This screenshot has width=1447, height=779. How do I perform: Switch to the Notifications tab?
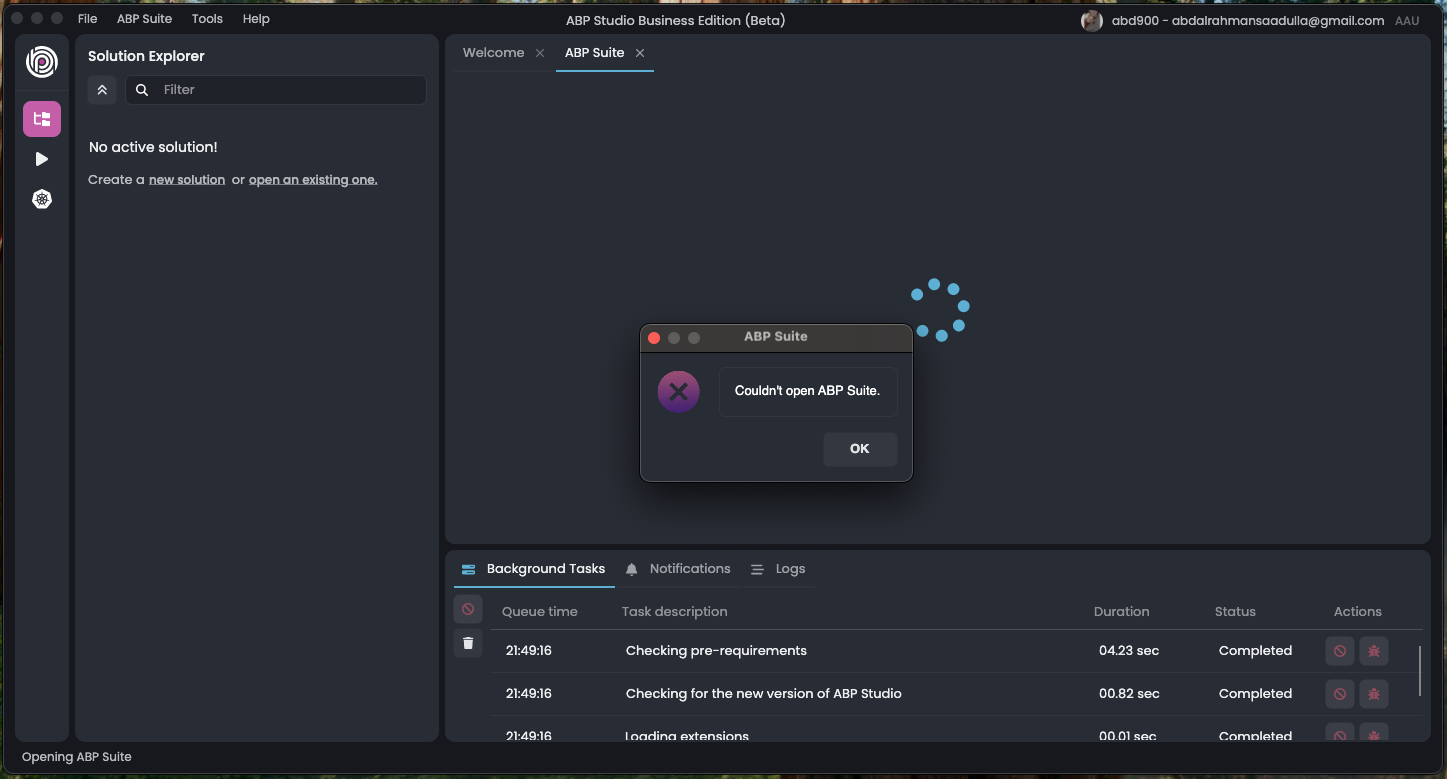(x=689, y=569)
